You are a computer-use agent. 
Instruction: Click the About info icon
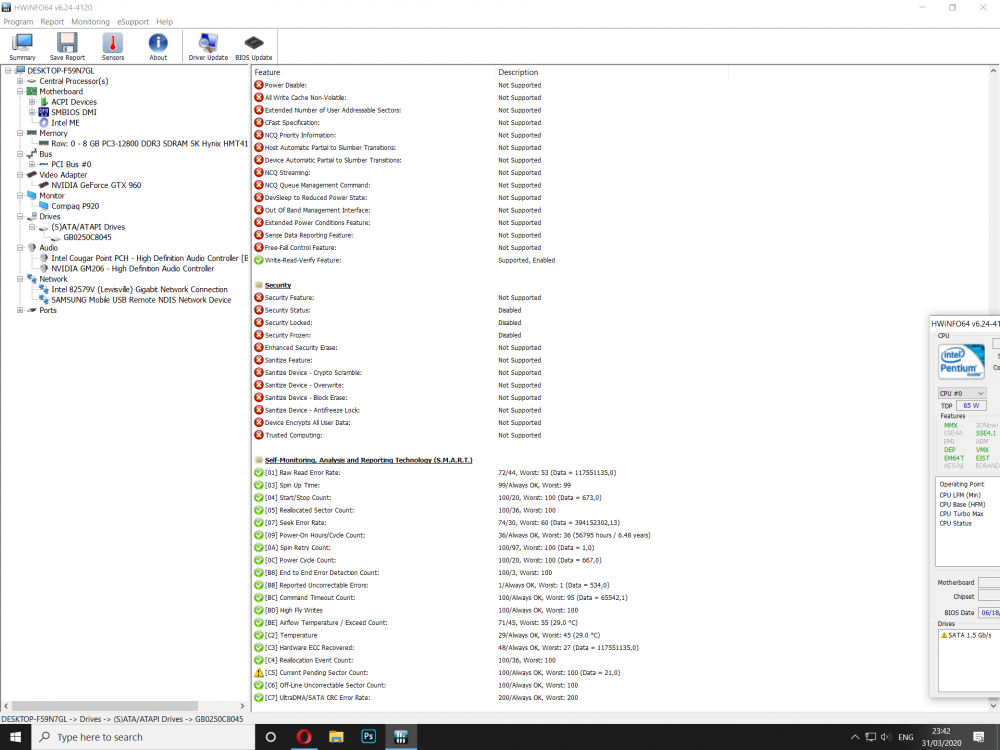point(158,47)
